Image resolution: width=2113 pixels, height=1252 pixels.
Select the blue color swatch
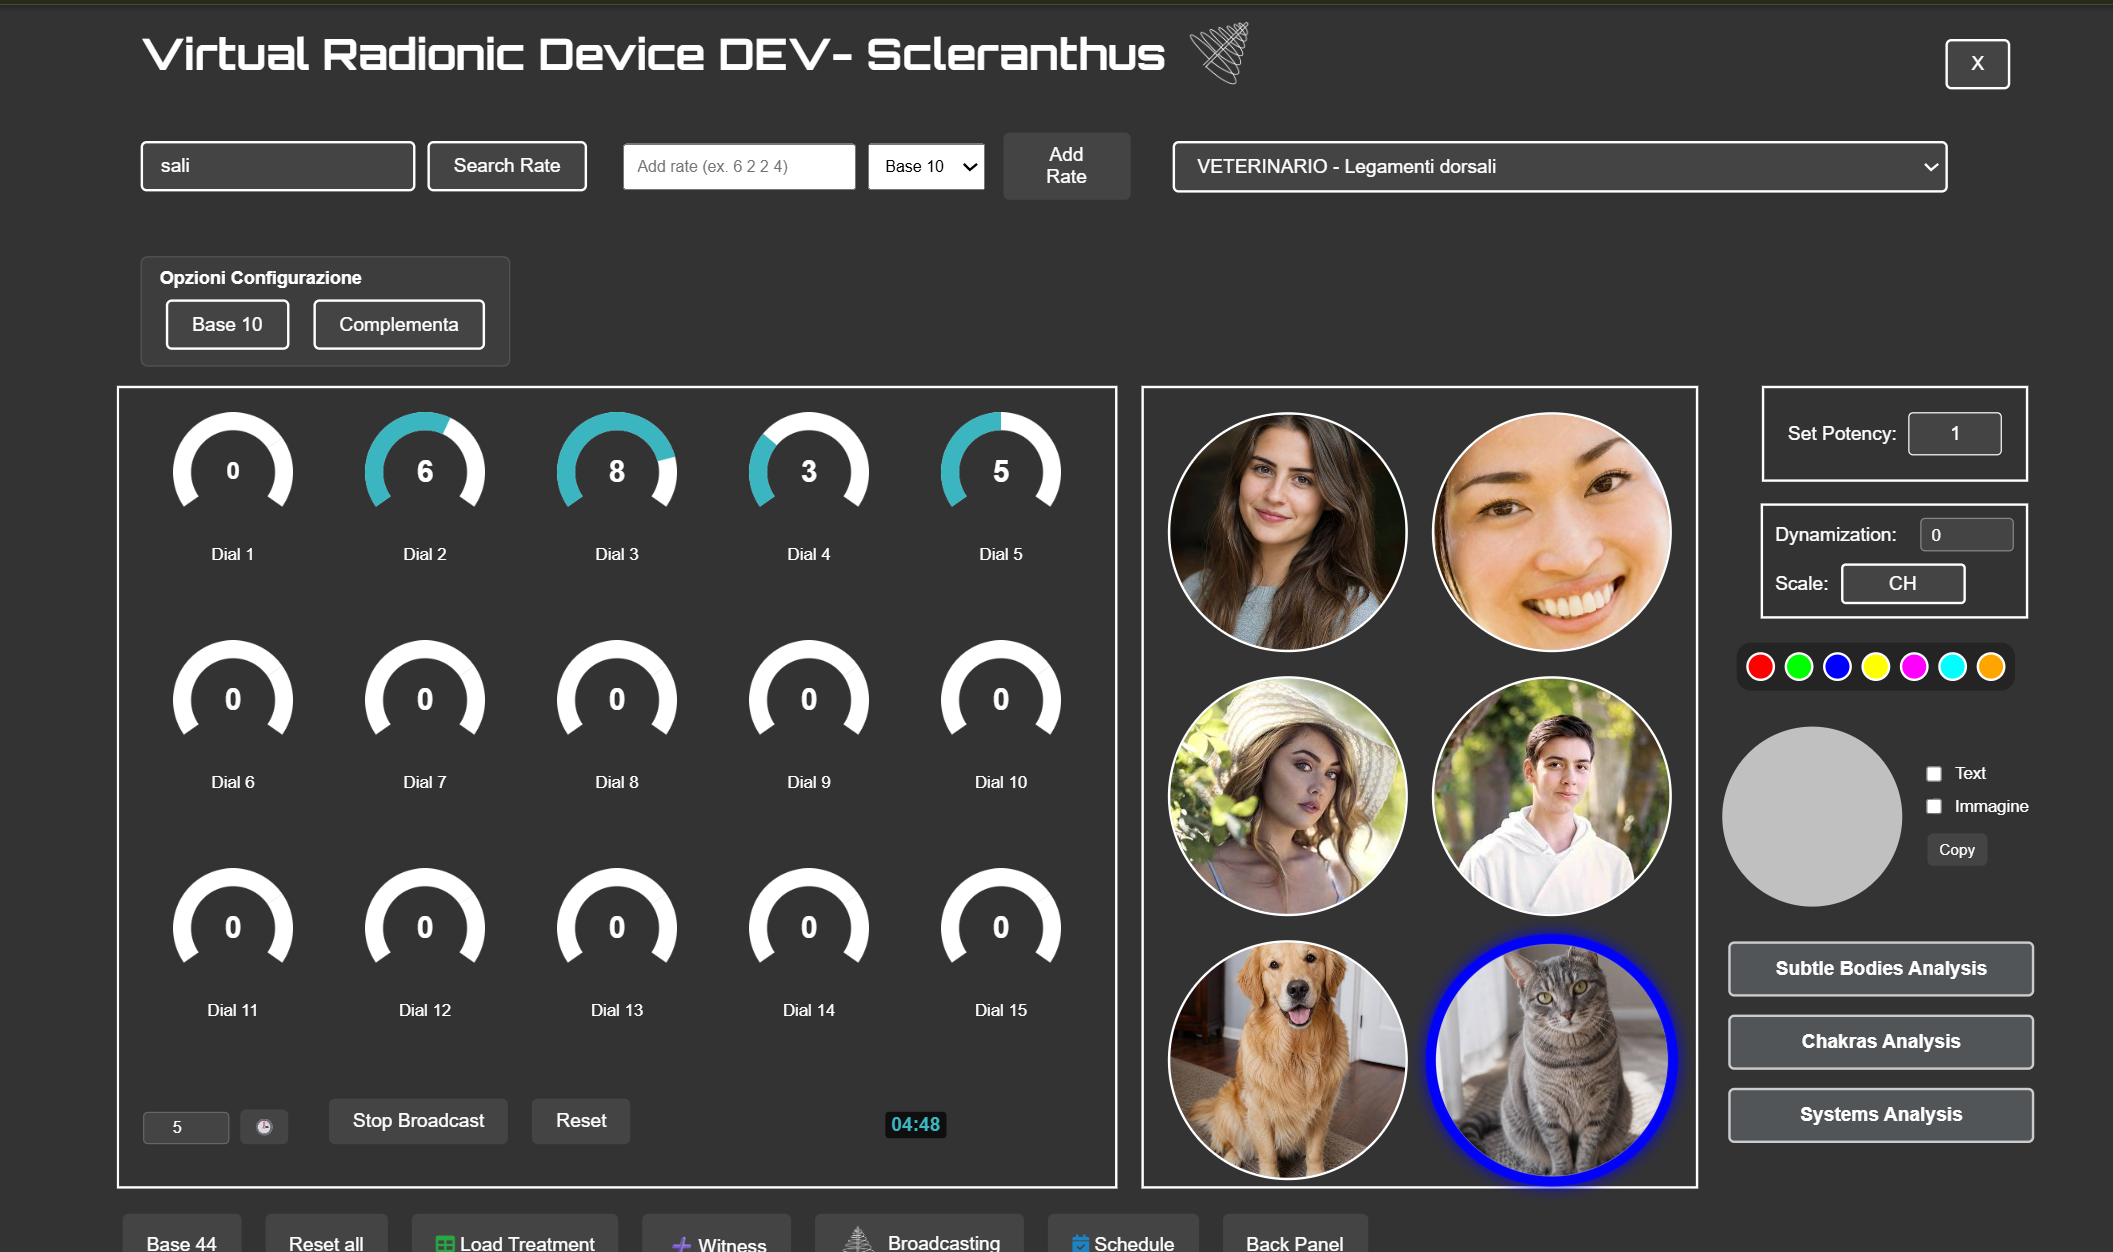click(x=1837, y=666)
